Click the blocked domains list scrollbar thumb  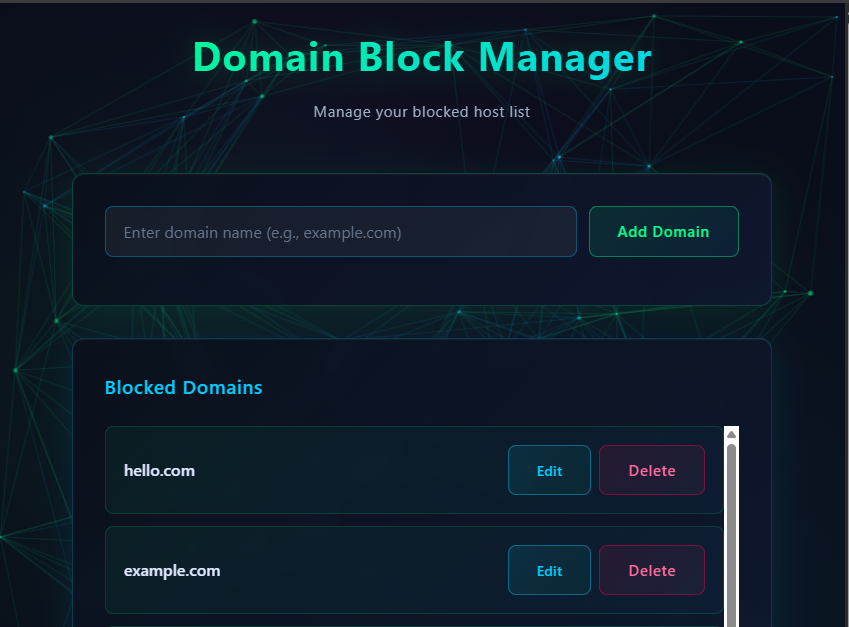coord(731,535)
